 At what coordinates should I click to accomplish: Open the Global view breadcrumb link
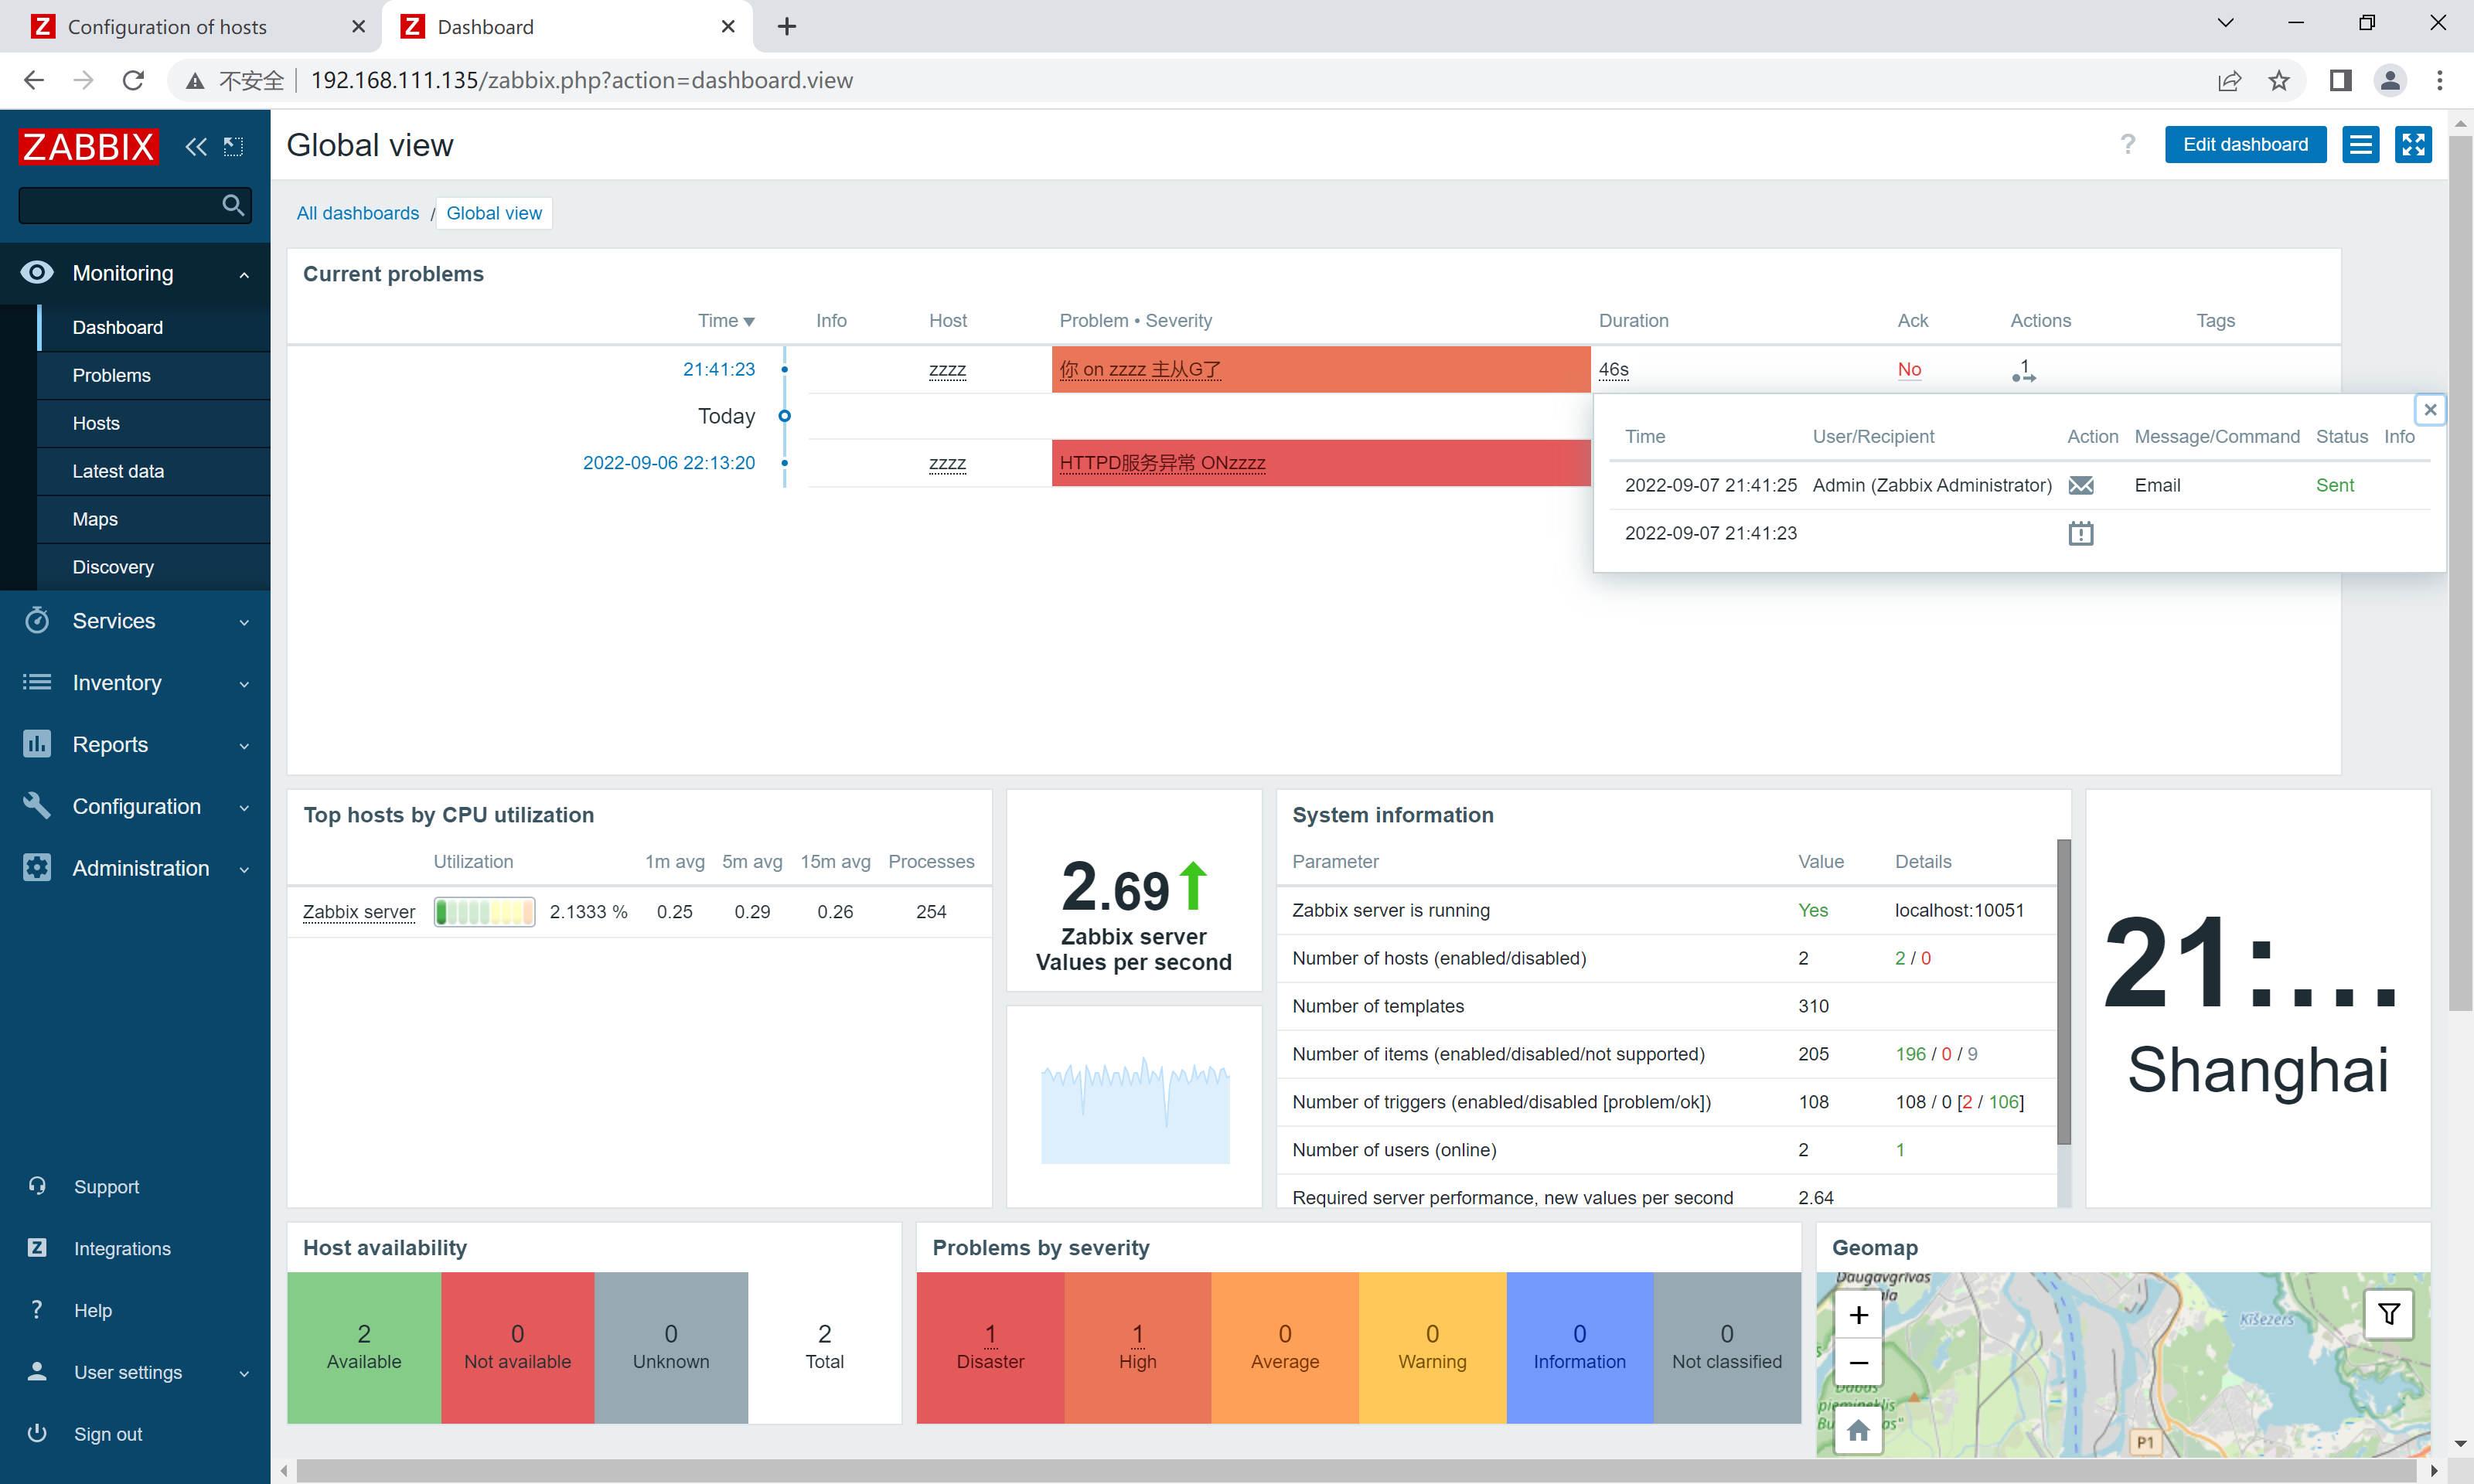[494, 213]
